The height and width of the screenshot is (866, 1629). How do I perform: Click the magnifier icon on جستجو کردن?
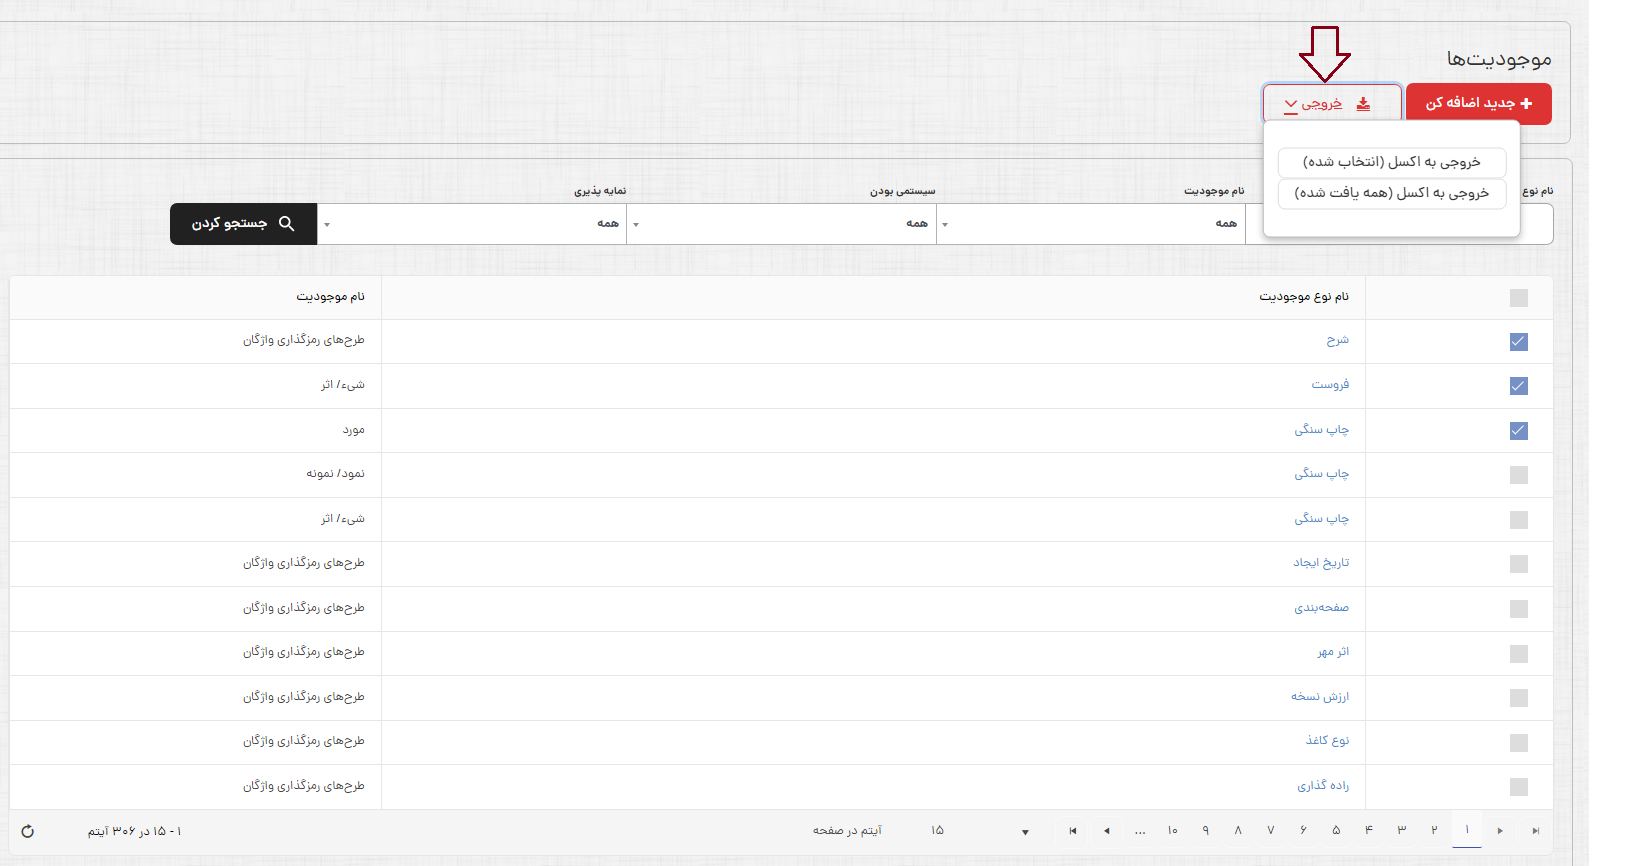point(286,224)
